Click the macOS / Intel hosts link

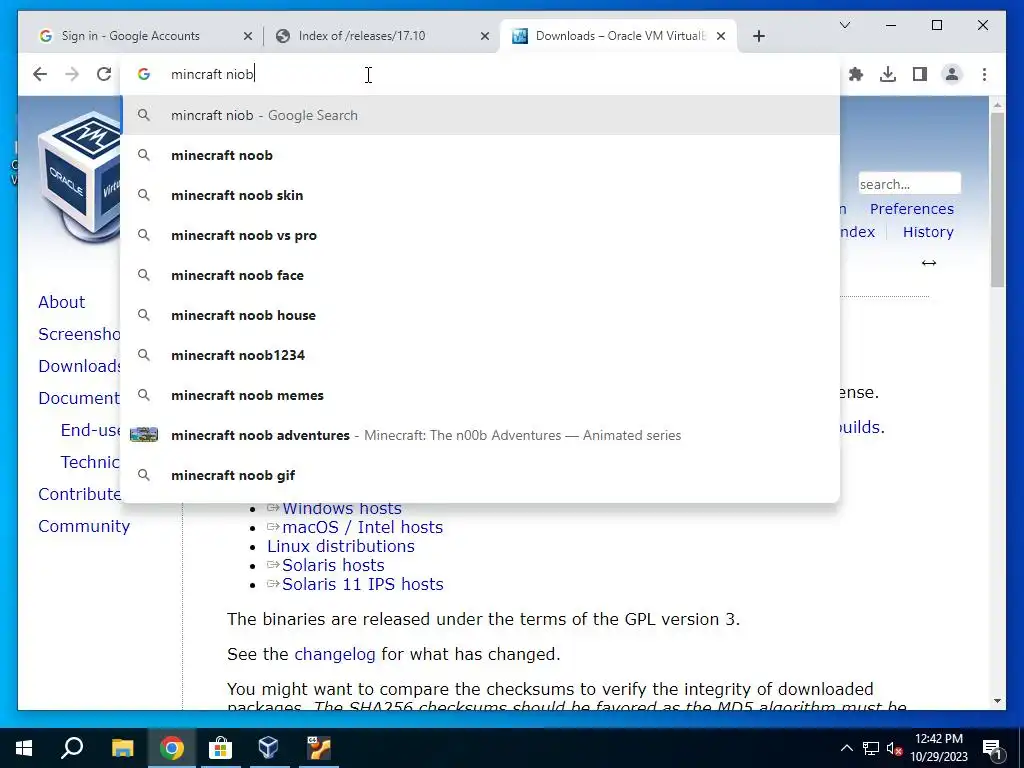362,527
